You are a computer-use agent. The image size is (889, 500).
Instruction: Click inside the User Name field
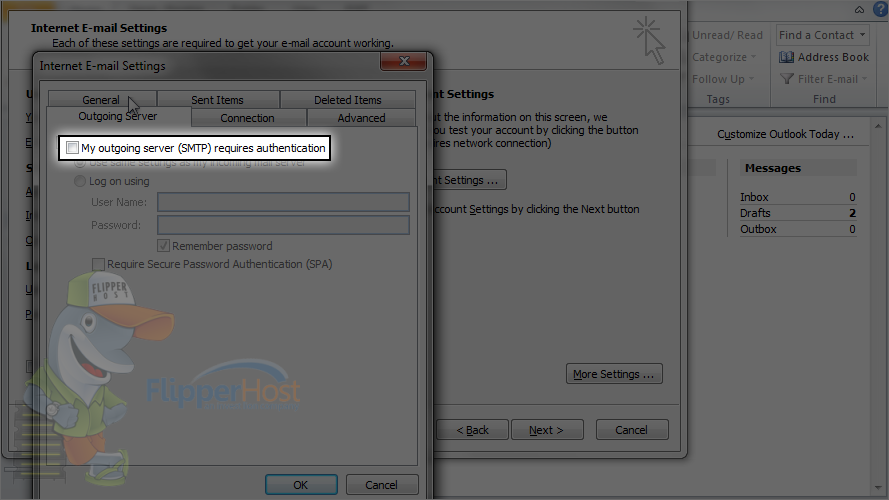(x=283, y=202)
